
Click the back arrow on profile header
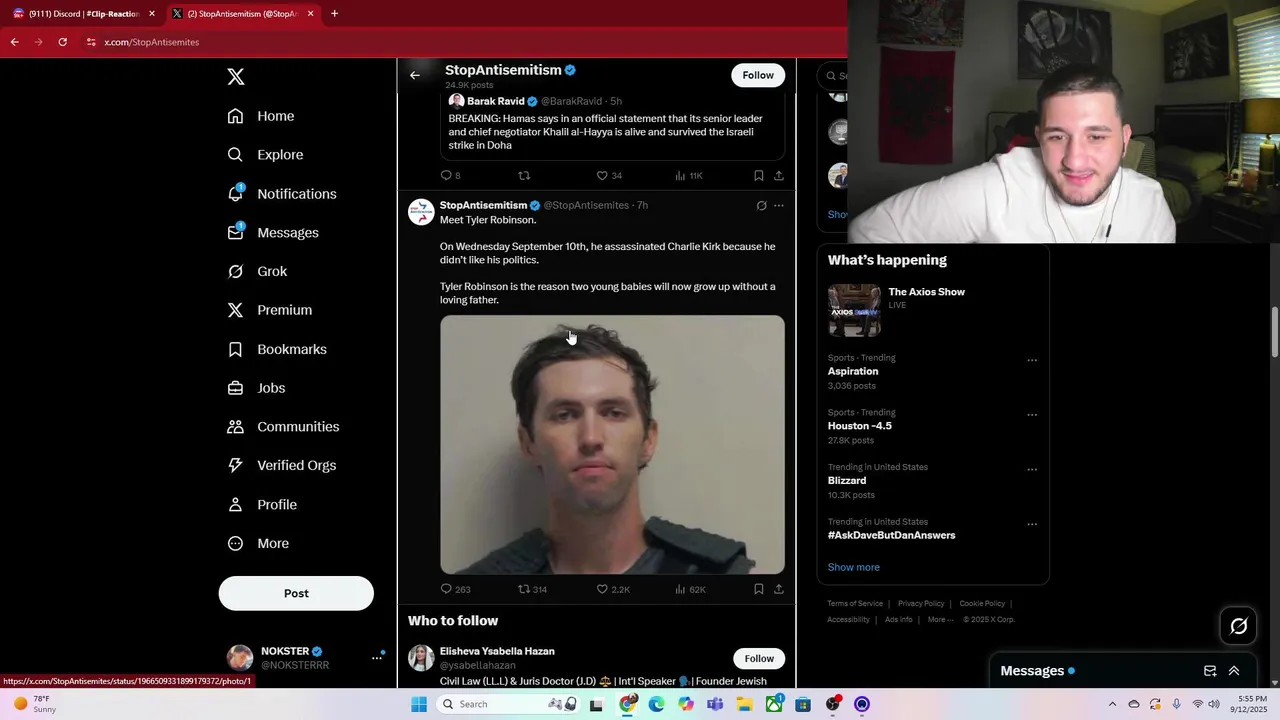coord(415,75)
